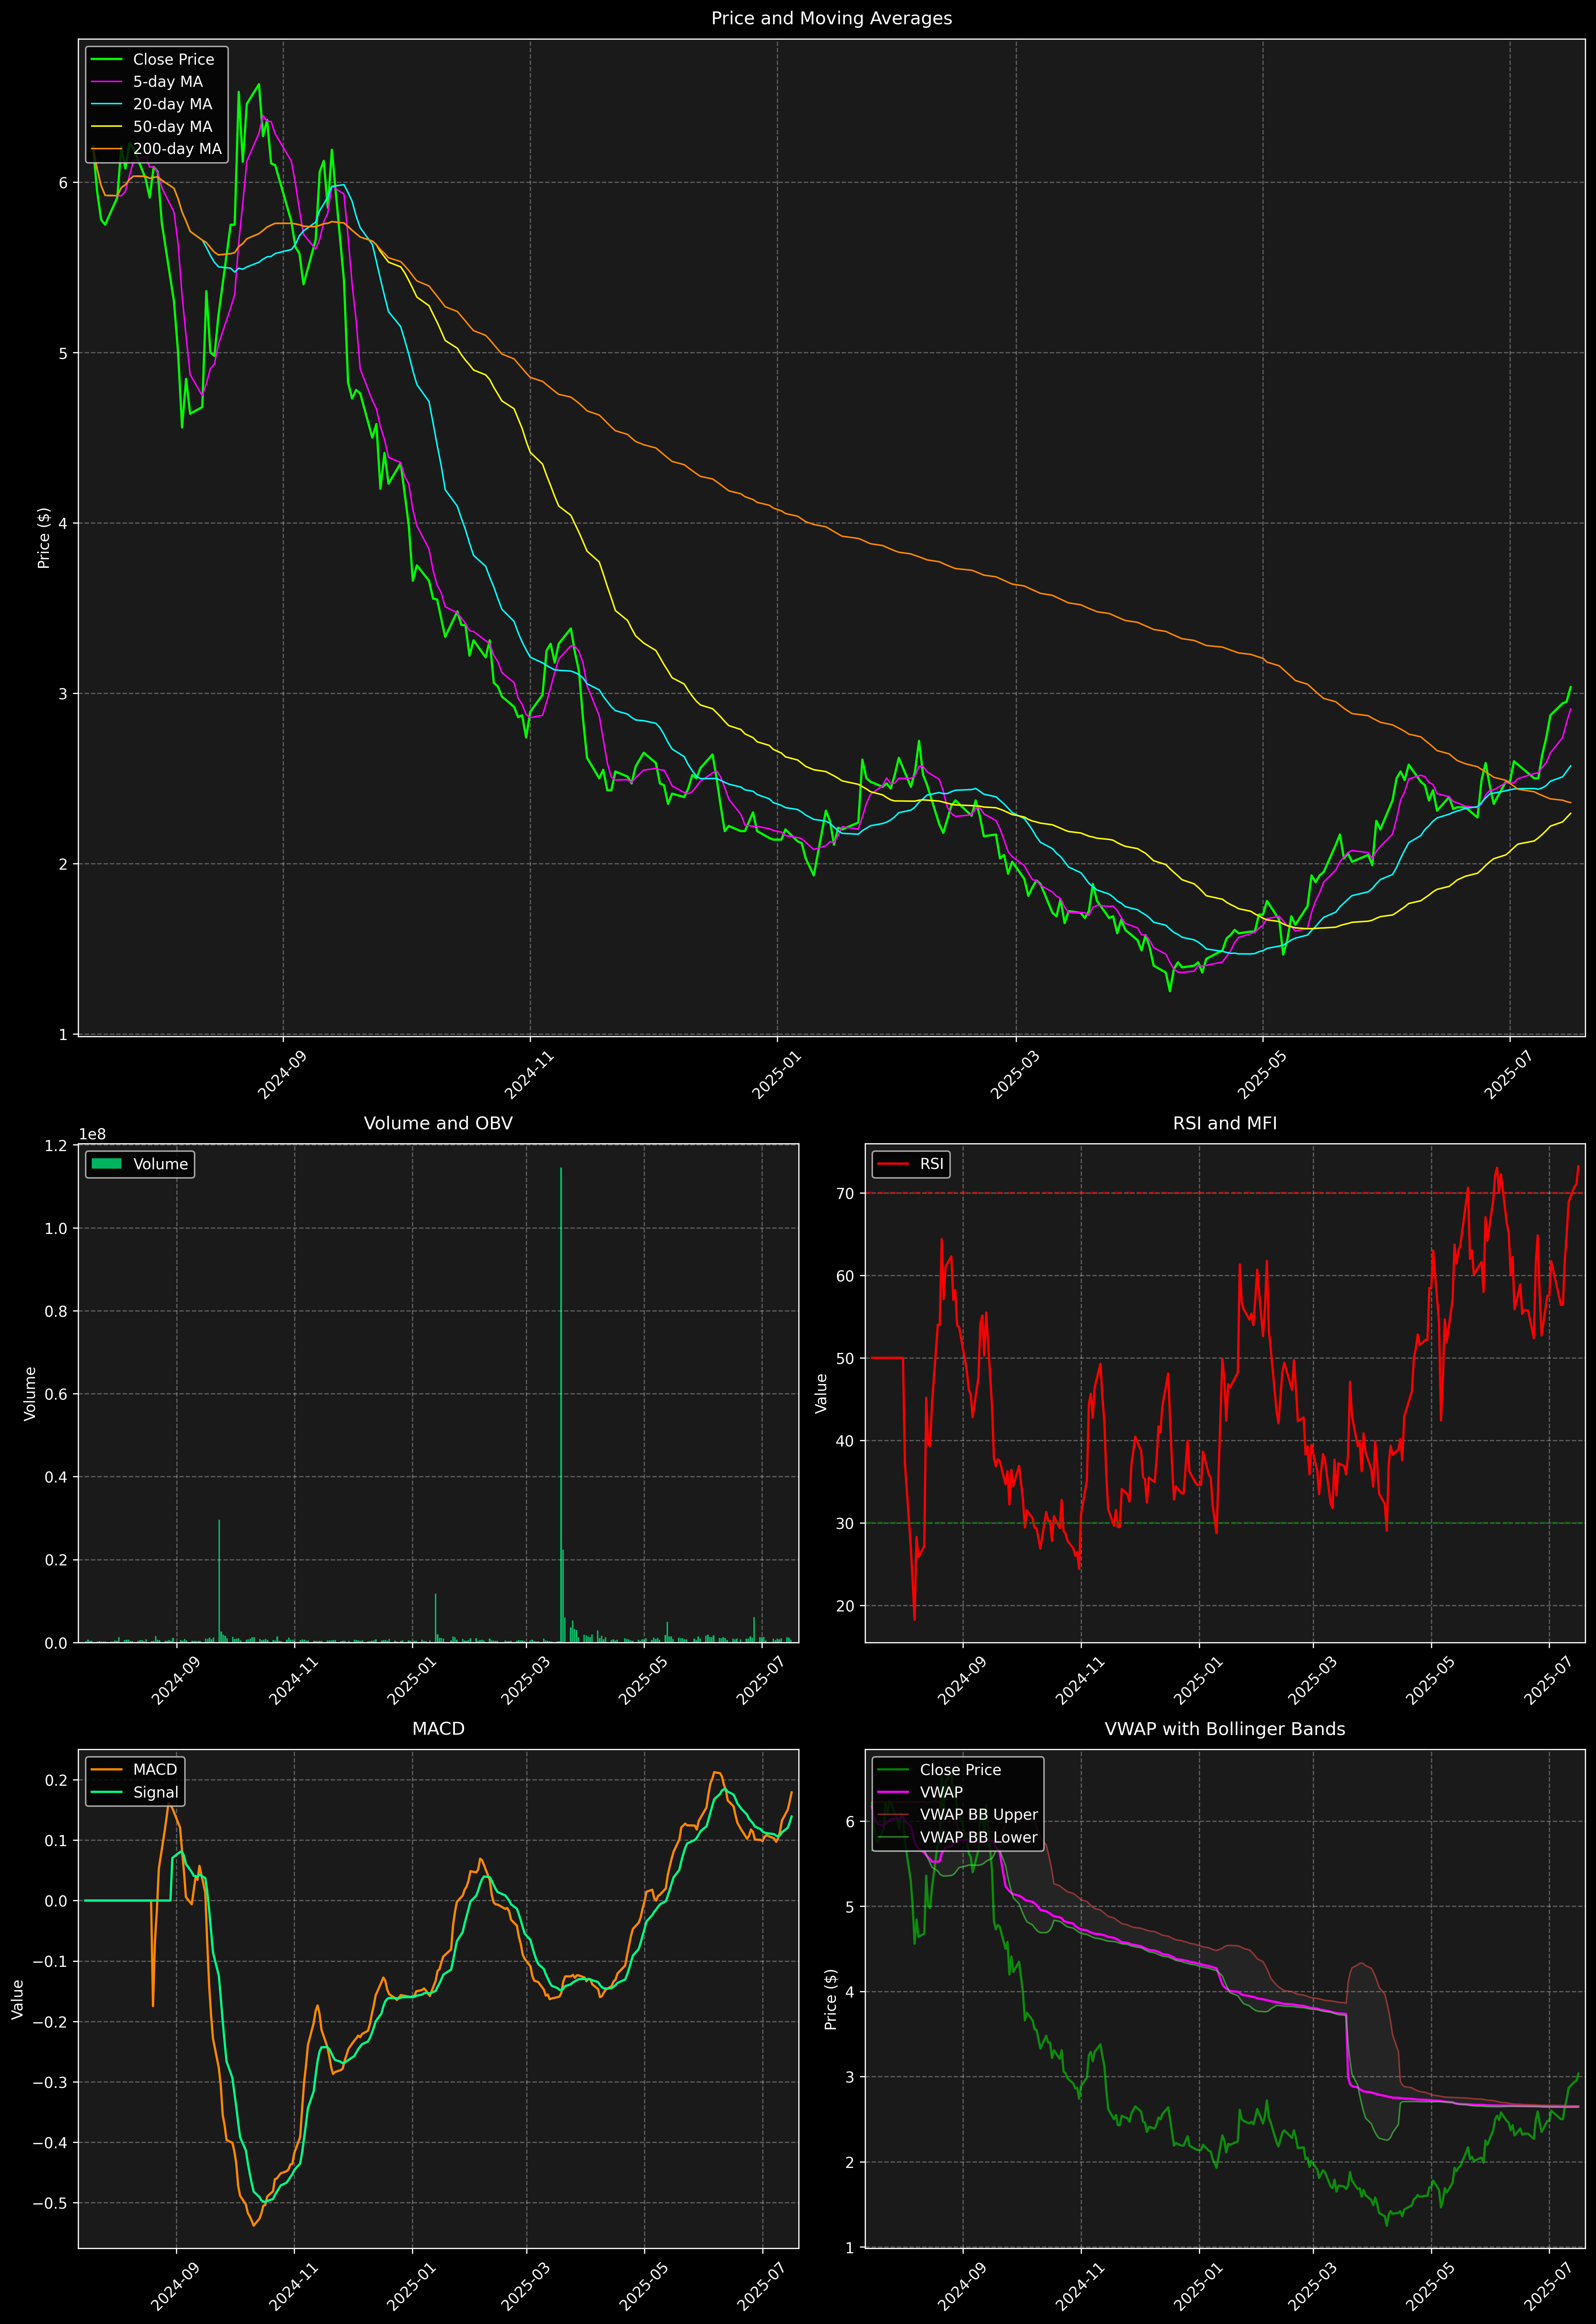Click the '2024-11' date tick under the VWAP chart

[x=1081, y=2287]
